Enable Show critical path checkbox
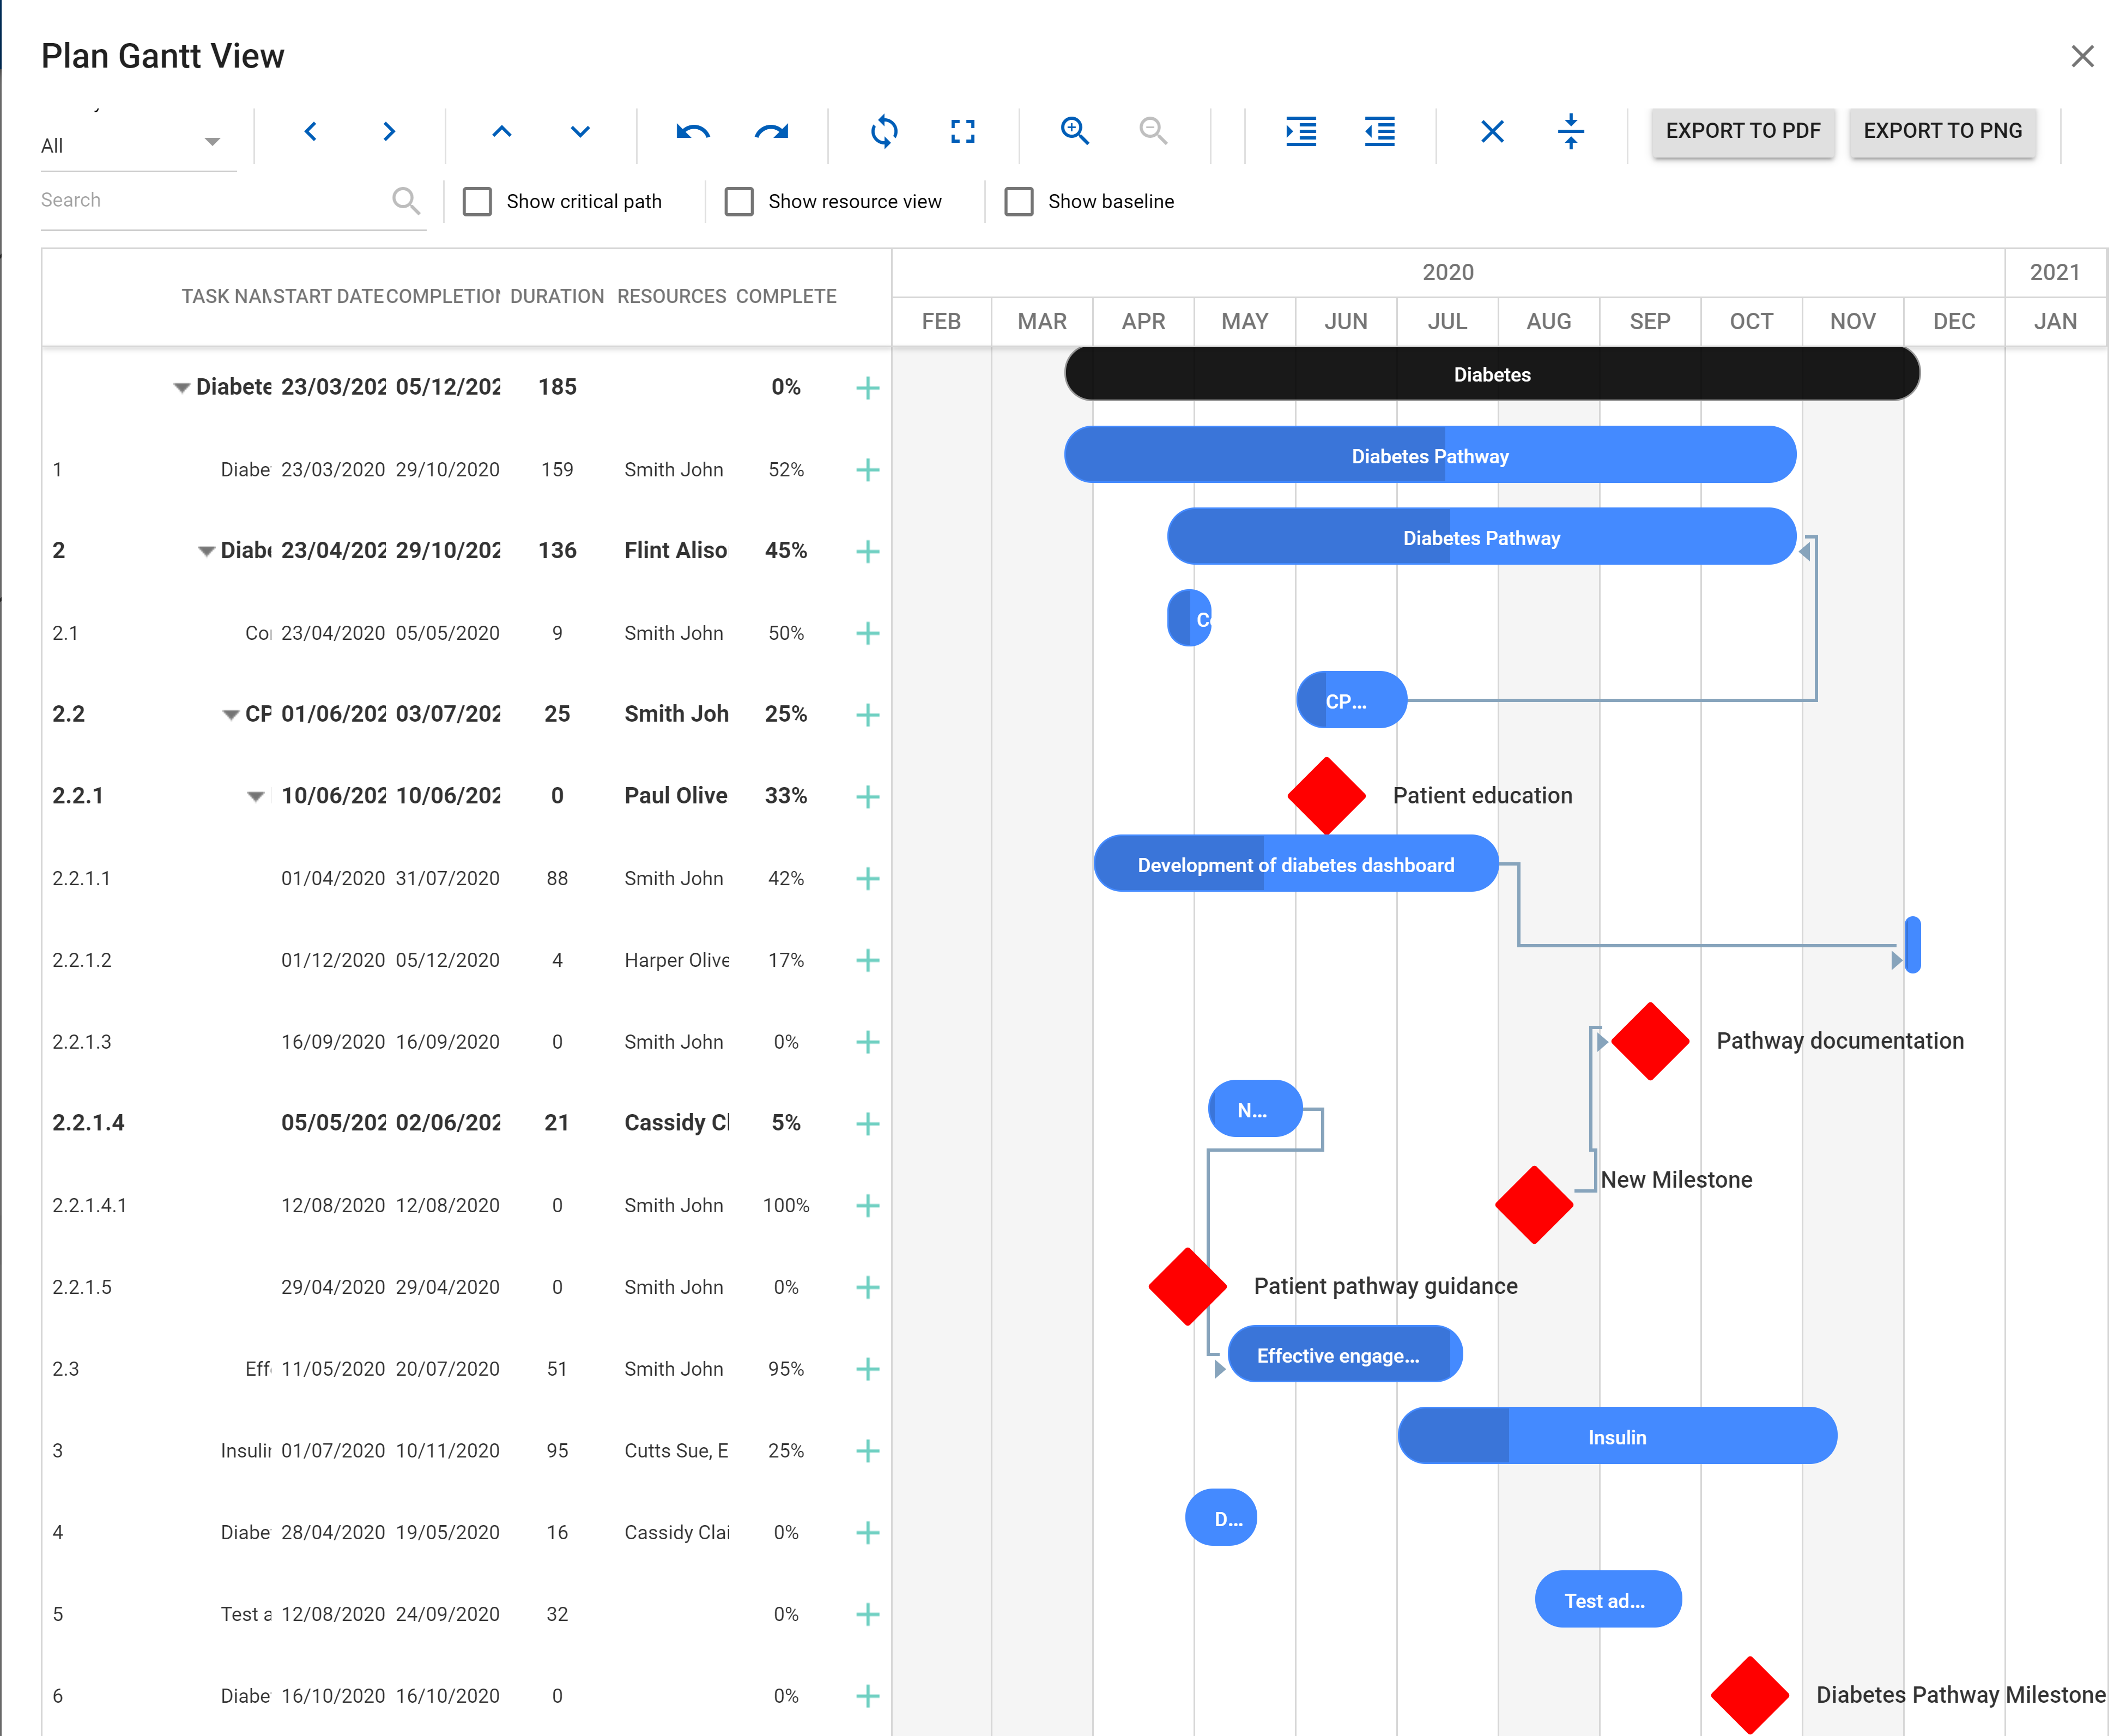Viewport: 2126px width, 1736px height. pos(478,202)
